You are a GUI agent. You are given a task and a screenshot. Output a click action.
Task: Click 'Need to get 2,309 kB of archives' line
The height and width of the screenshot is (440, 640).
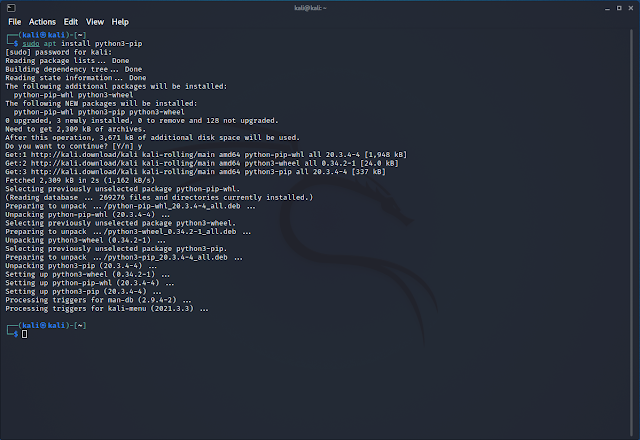click(76, 129)
